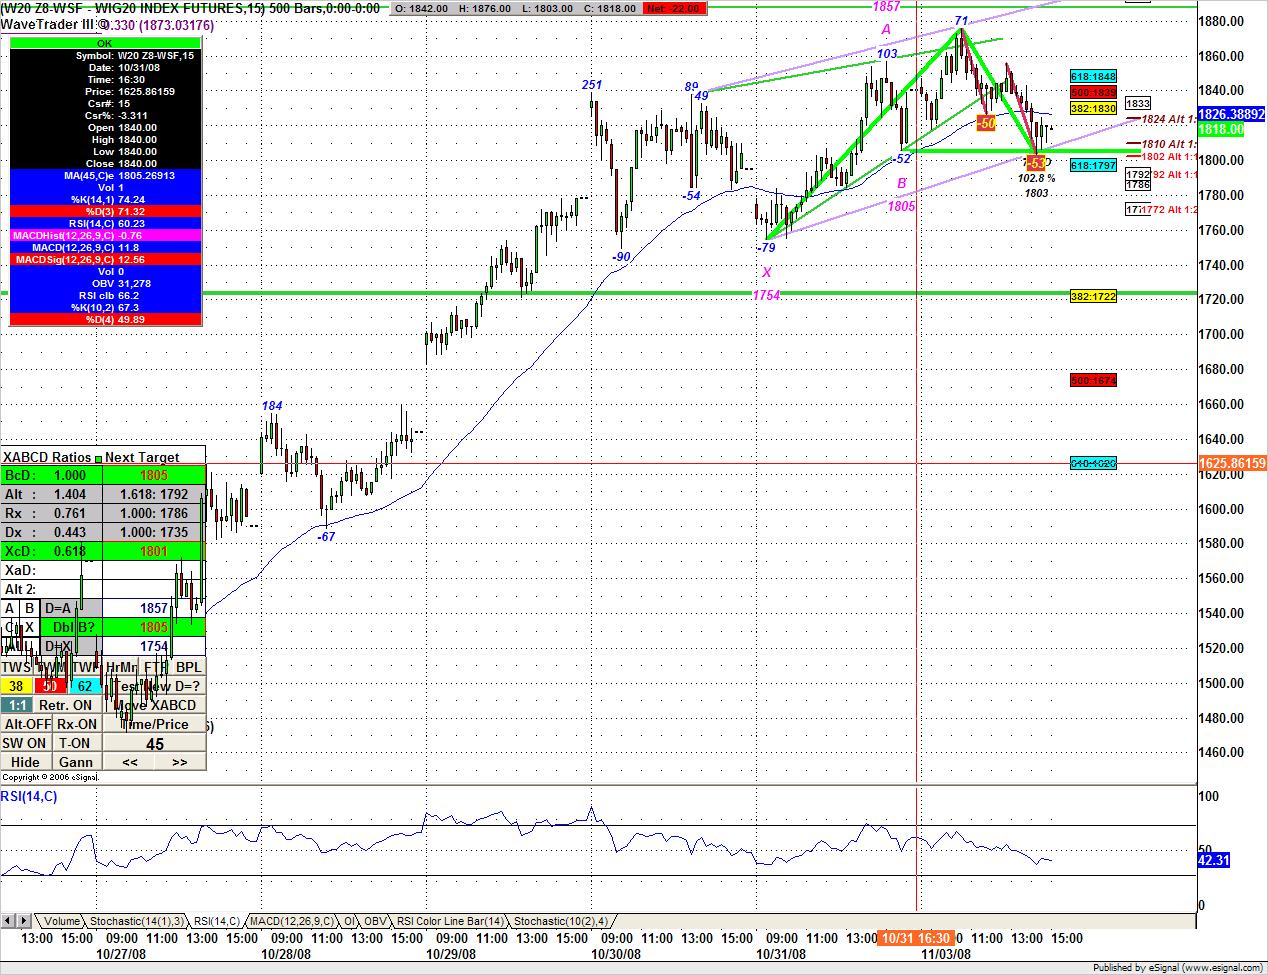Click the 500:1839 red Fibonacci label
1268x975 pixels.
coord(1093,93)
